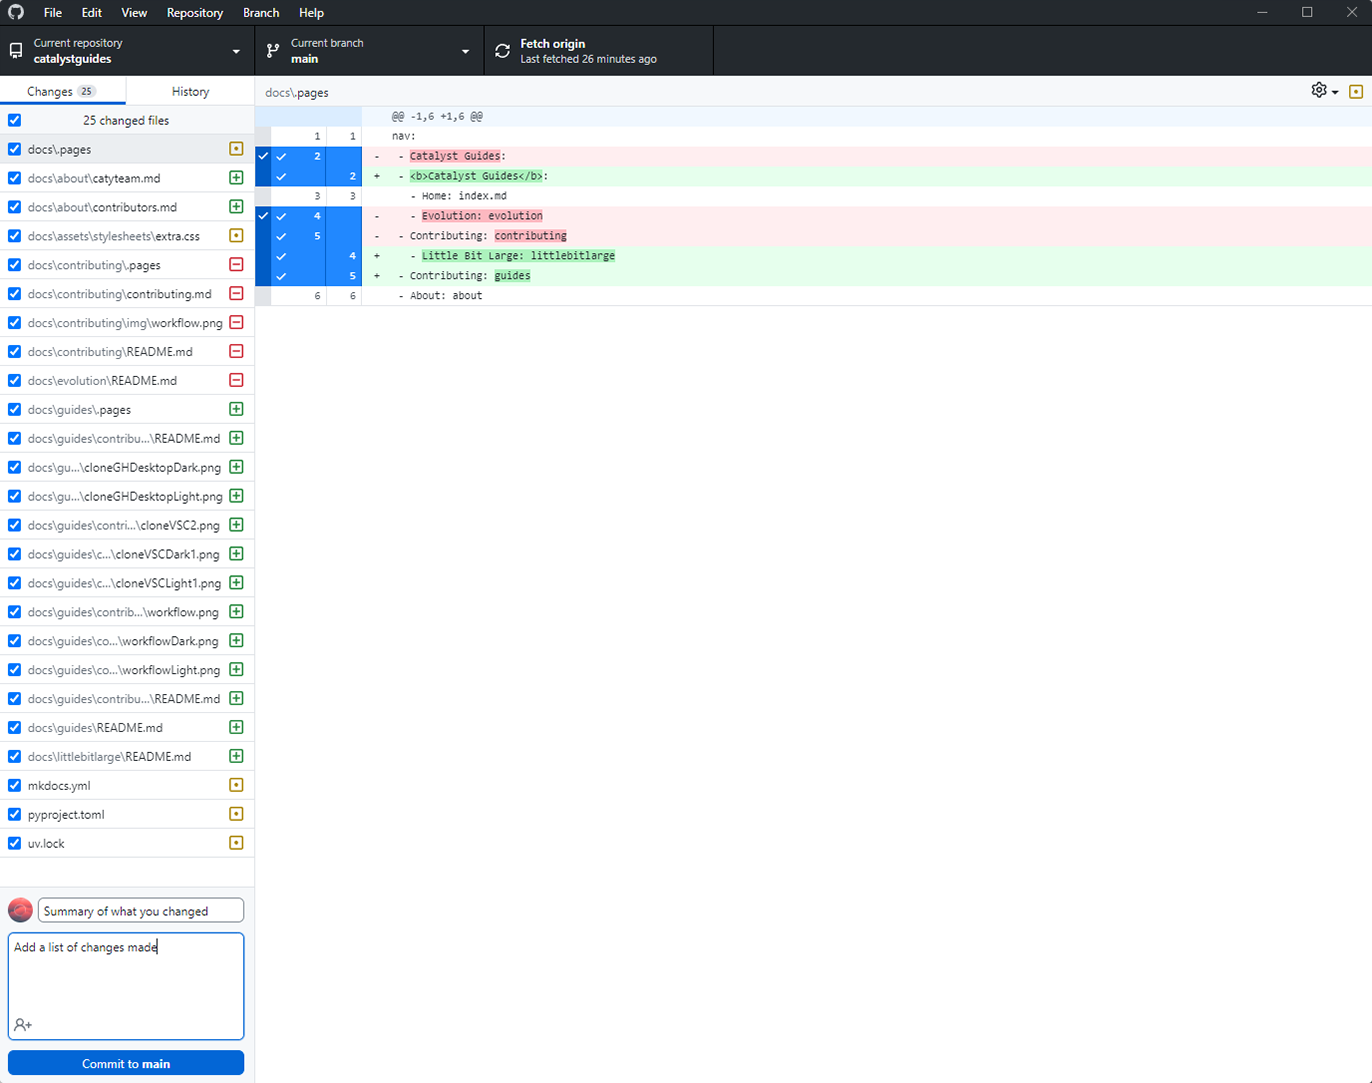Open the Repository menu
The height and width of the screenshot is (1083, 1372).
195,13
